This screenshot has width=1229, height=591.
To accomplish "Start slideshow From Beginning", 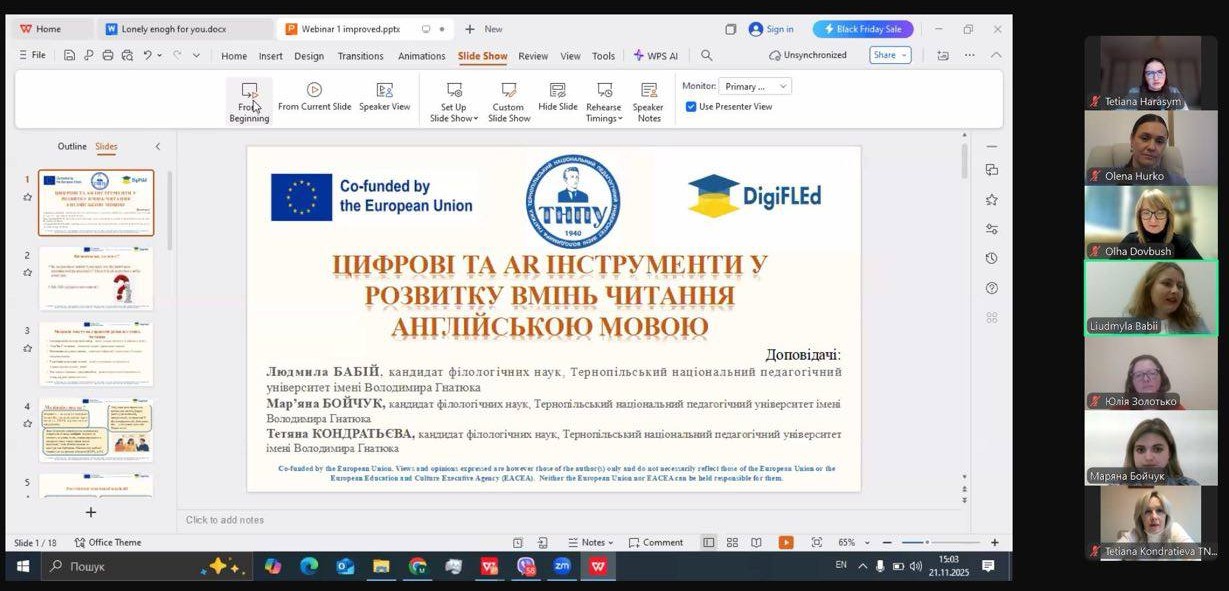I will pyautogui.click(x=249, y=102).
